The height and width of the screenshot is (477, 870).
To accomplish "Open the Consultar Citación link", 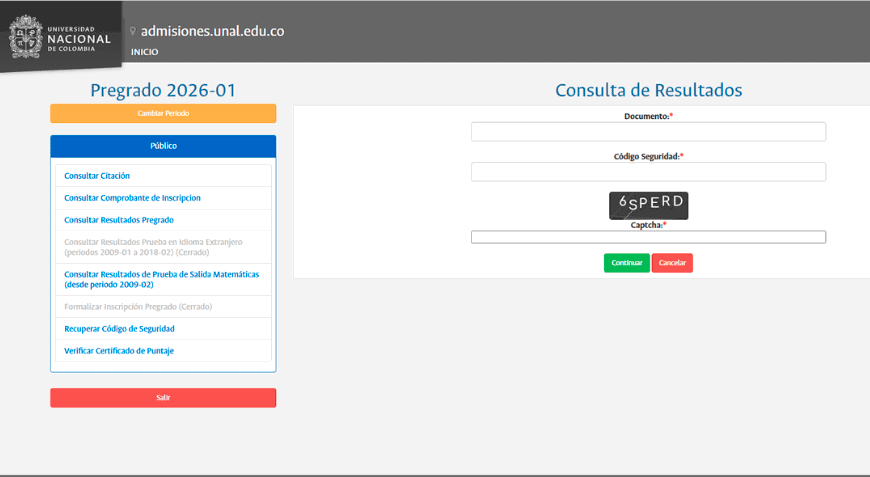I will pos(97,176).
